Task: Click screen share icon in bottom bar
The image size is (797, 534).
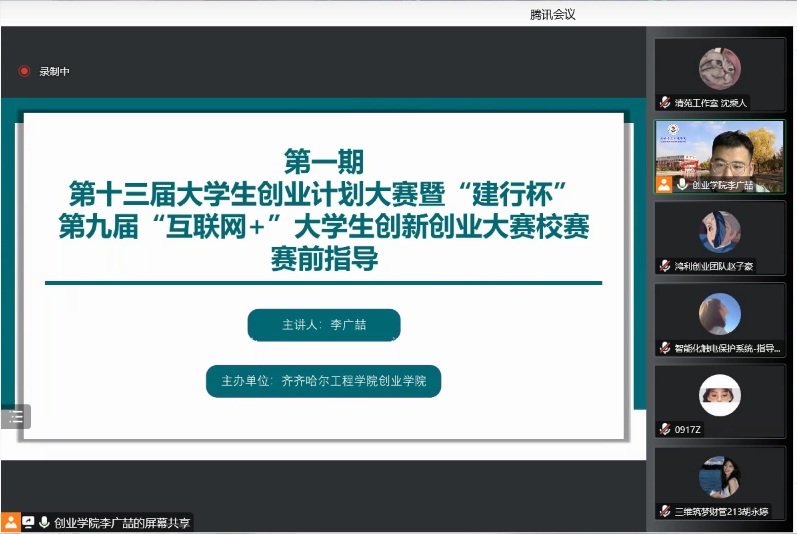Action: coord(28,522)
